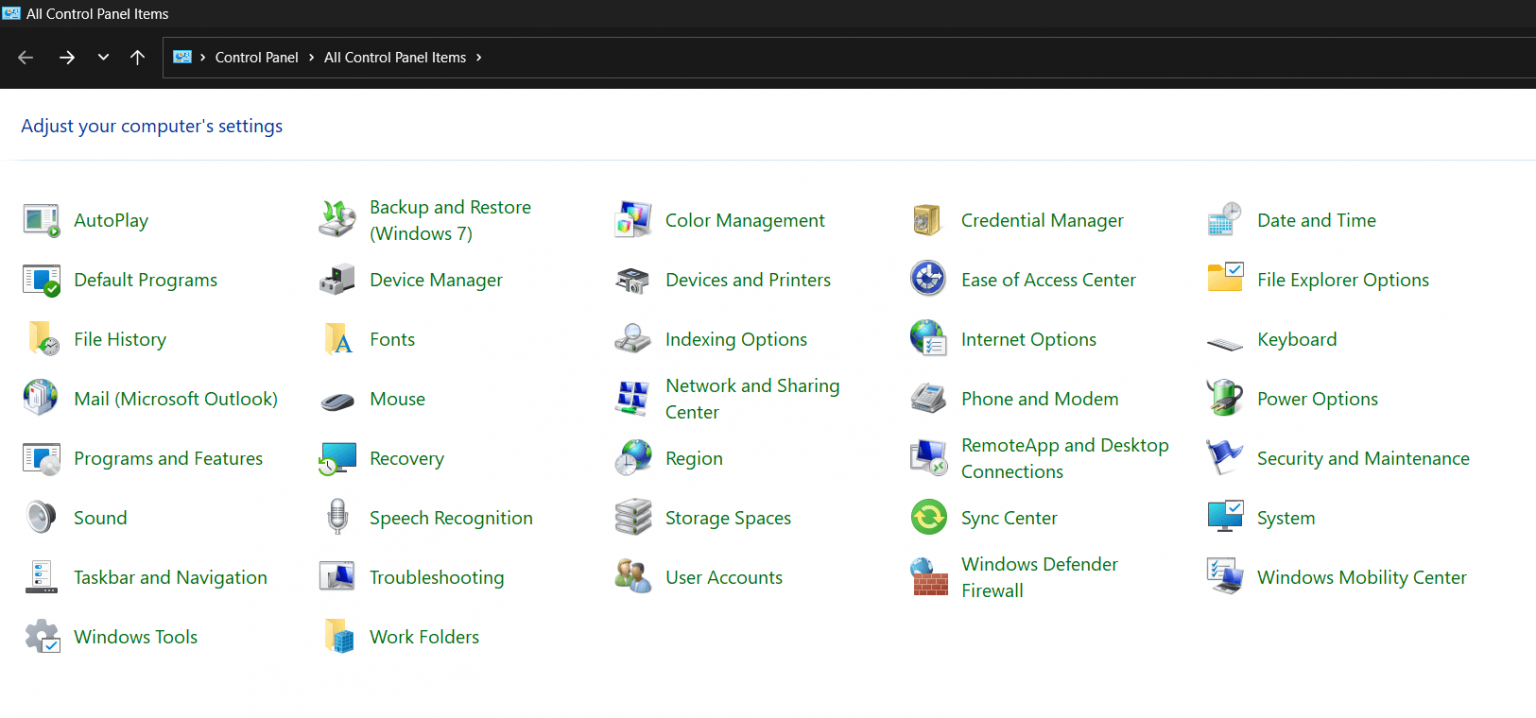Screen dimensions: 1536x718
Task: Go up one level with Up arrow
Action: coord(138,58)
